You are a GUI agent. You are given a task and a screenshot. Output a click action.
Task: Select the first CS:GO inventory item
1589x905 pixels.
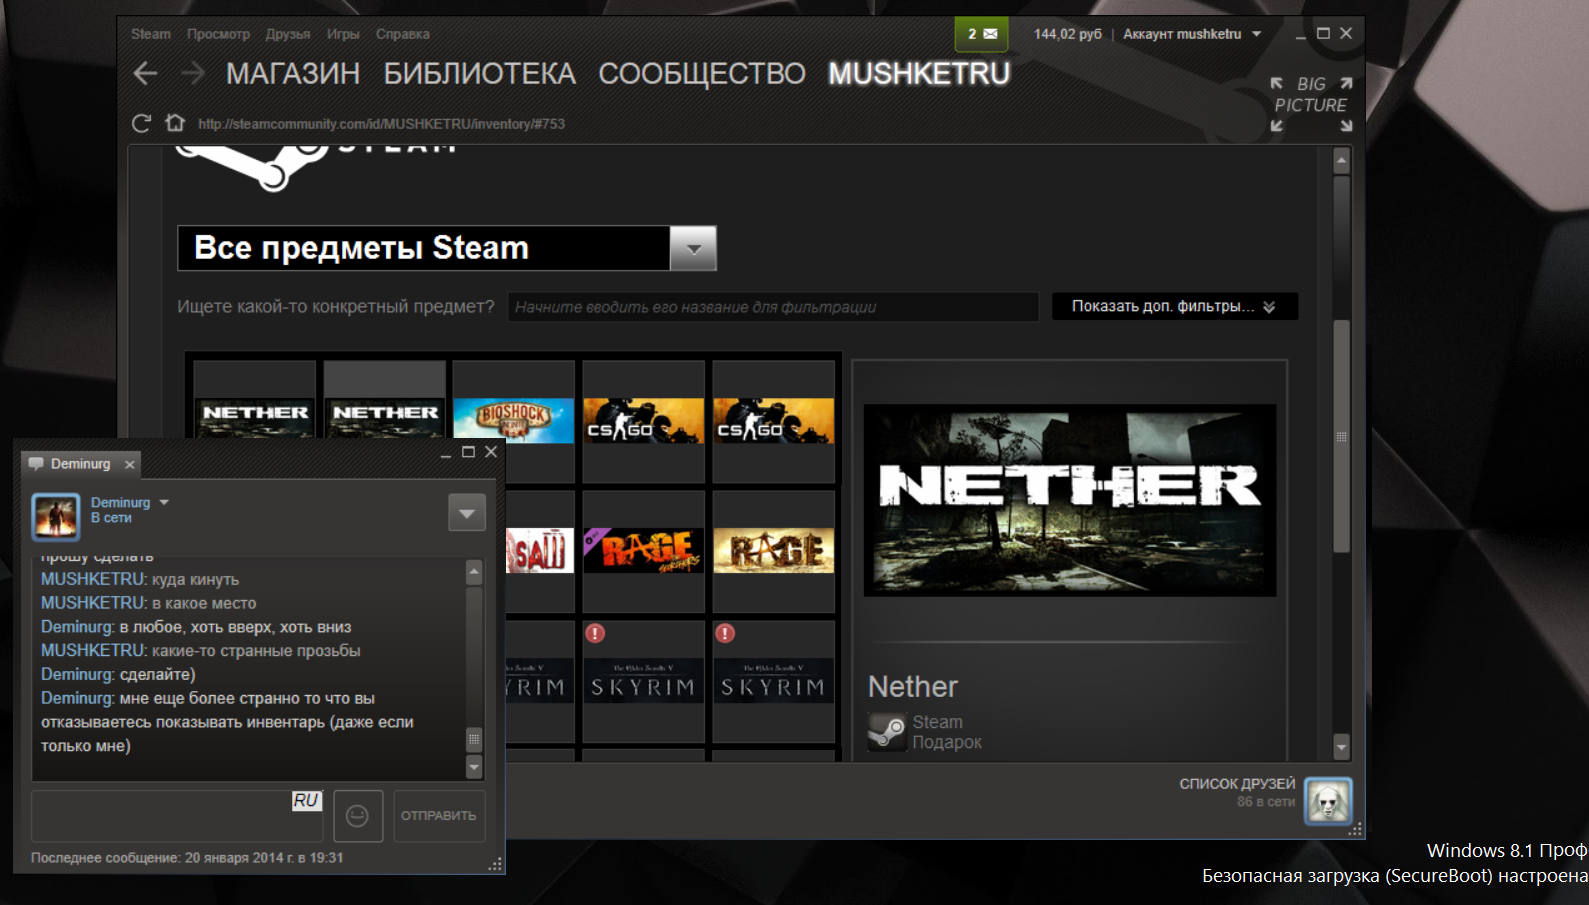coord(644,421)
